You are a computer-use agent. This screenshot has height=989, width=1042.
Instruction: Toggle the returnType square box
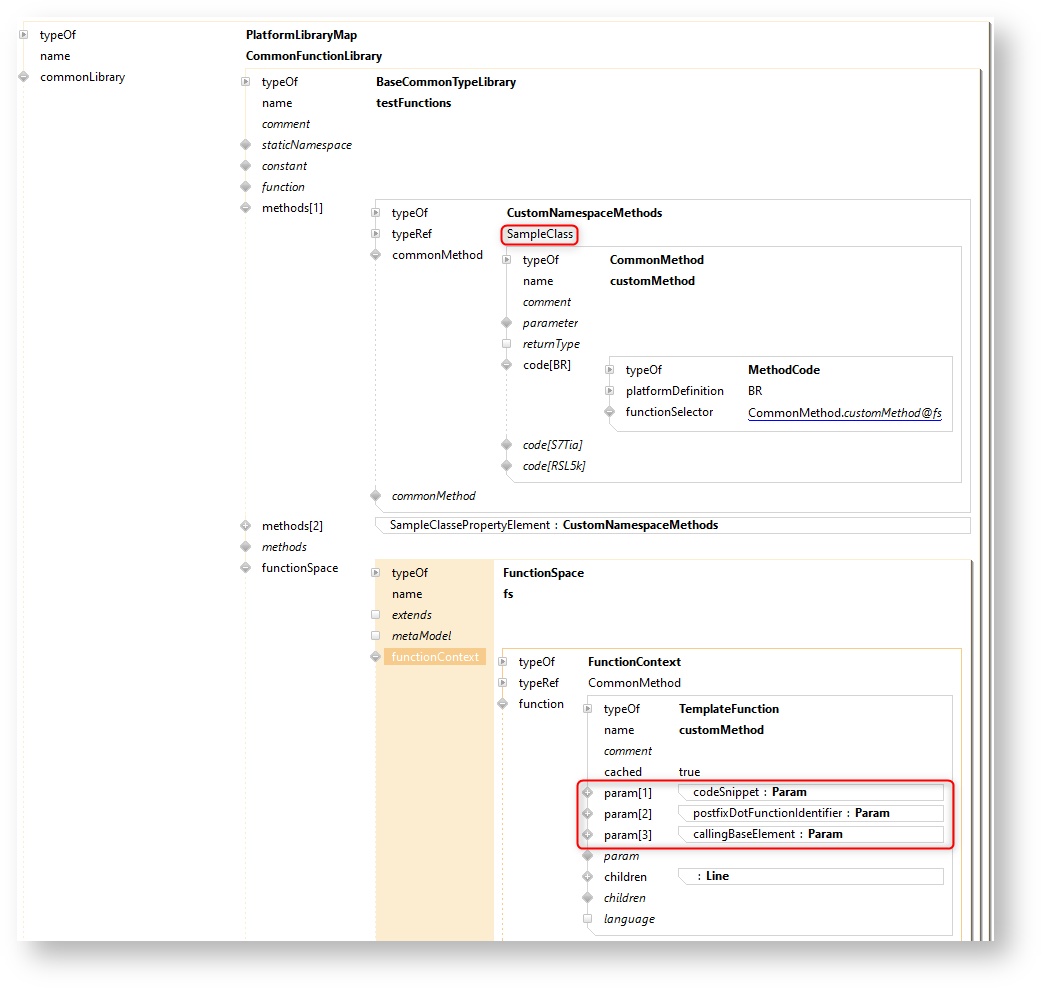point(506,344)
